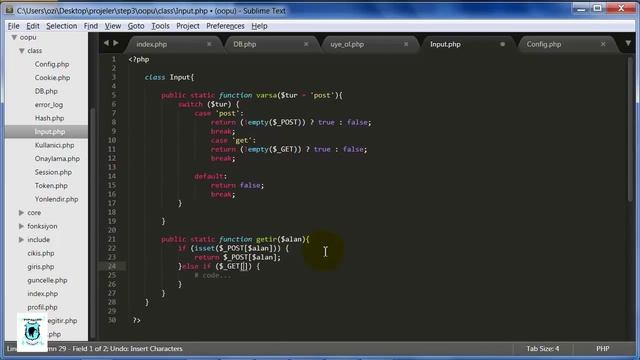Click the next tab right arrow

[x=116, y=43]
